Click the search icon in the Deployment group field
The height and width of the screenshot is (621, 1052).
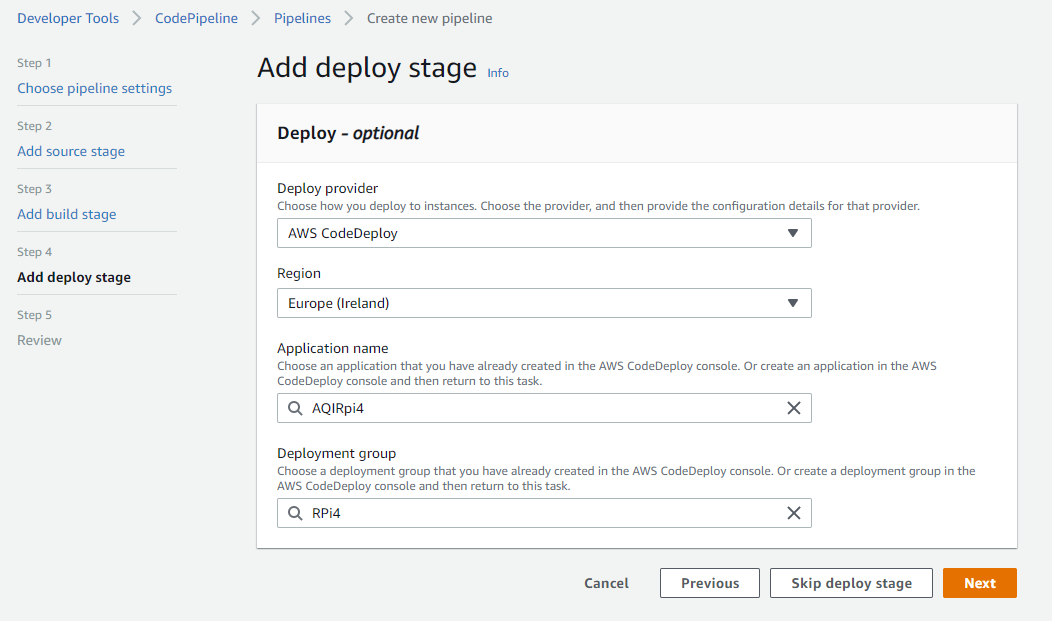[294, 513]
